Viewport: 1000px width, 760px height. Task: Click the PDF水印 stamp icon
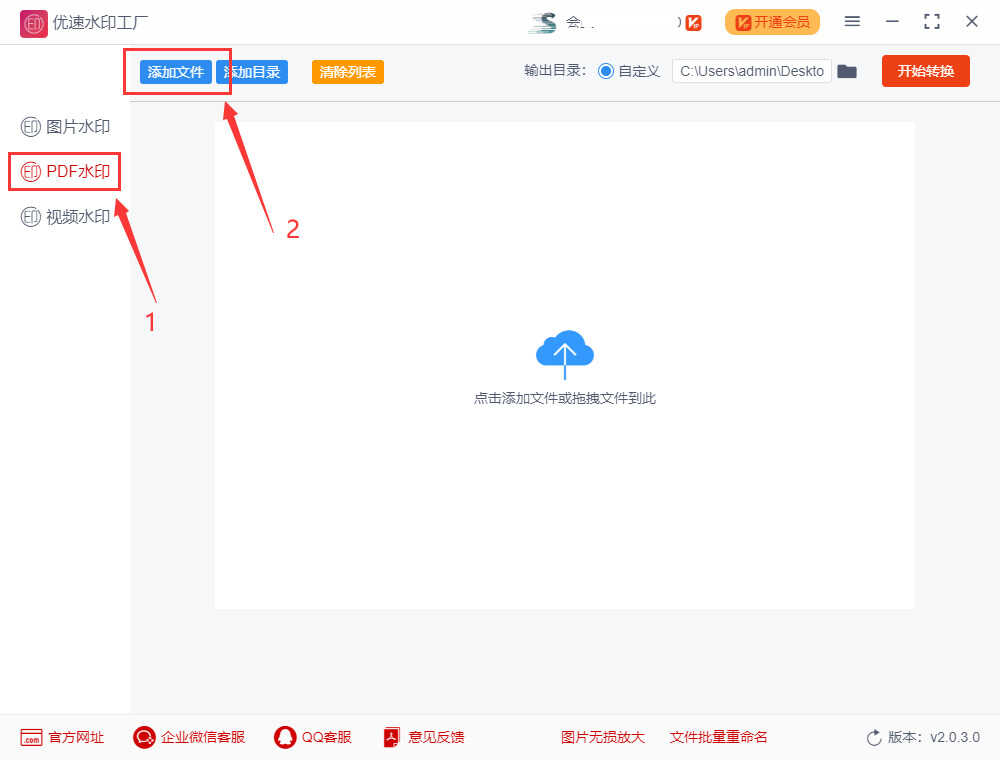tap(31, 172)
